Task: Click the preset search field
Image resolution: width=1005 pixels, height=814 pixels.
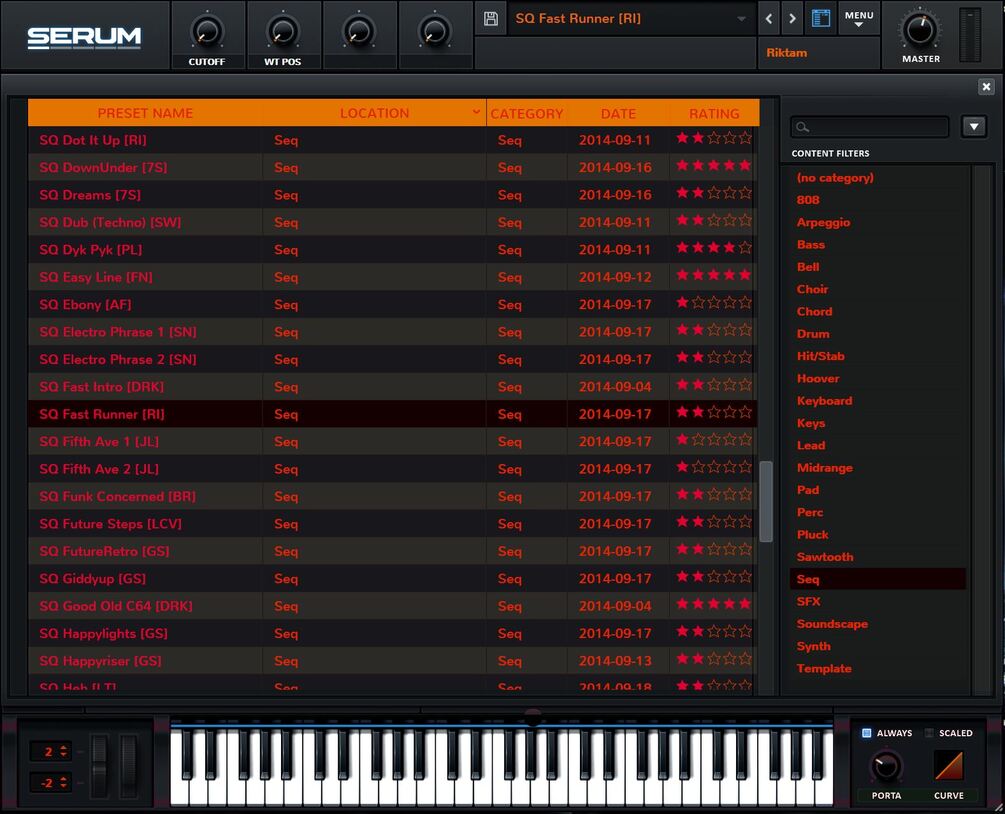Action: coord(870,127)
